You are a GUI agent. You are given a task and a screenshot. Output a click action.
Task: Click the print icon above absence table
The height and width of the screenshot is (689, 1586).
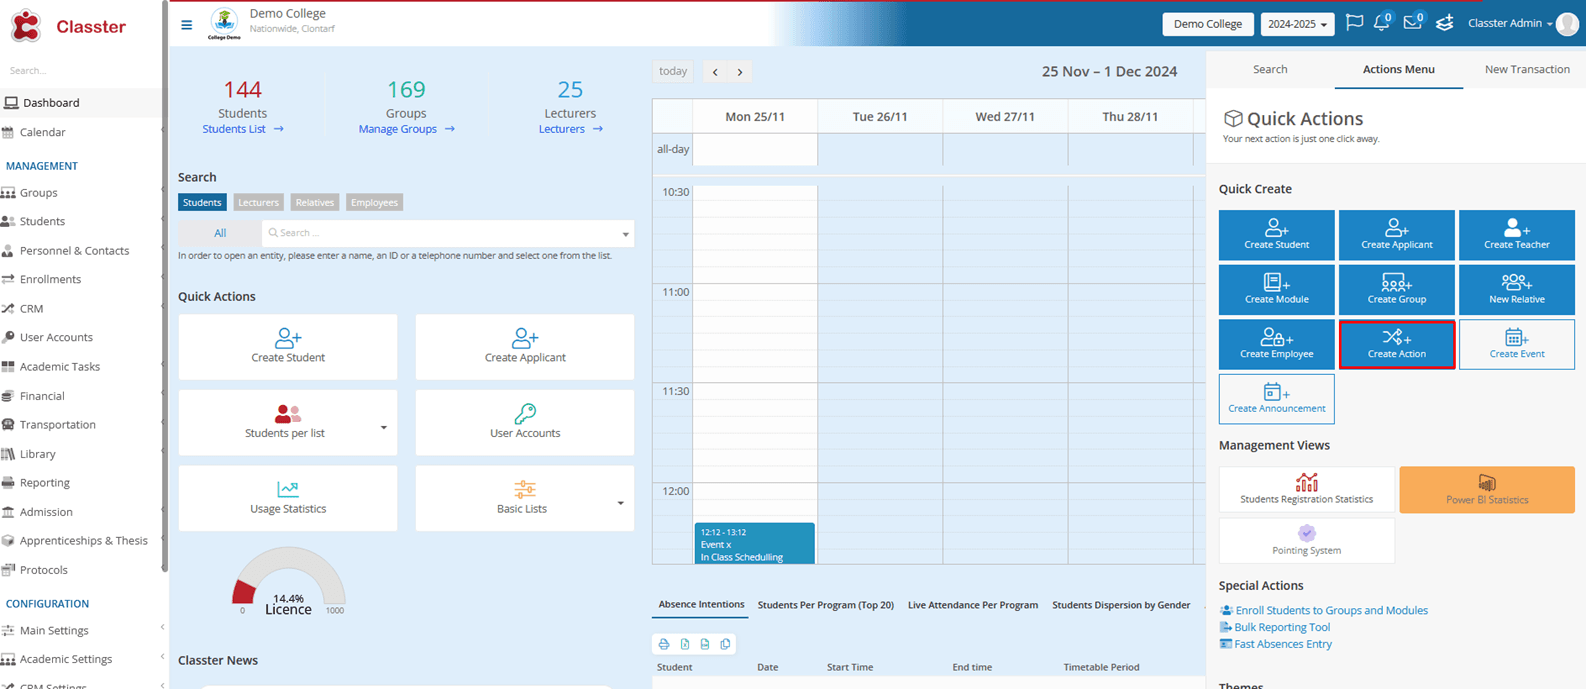click(x=664, y=644)
